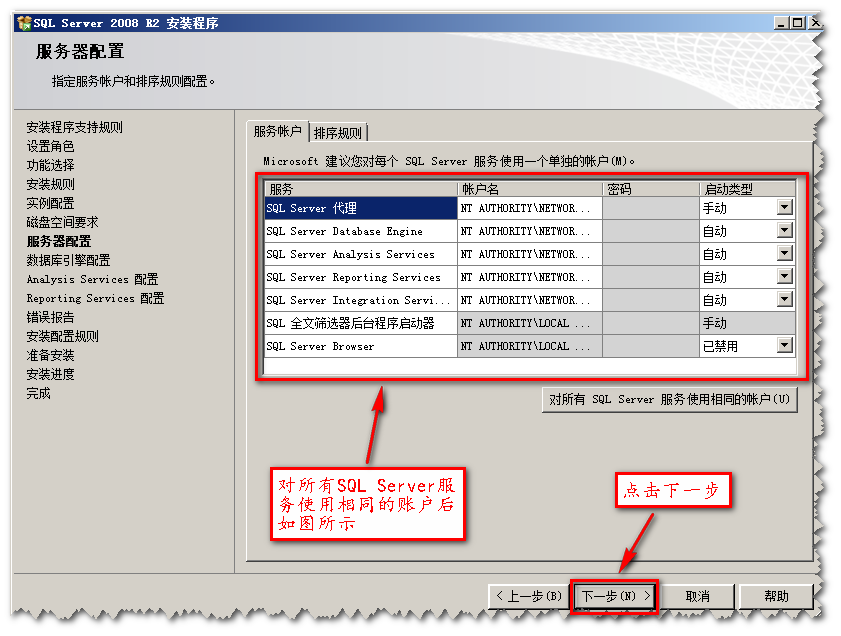Select SQL Server Reporting Services service name

tap(361, 277)
